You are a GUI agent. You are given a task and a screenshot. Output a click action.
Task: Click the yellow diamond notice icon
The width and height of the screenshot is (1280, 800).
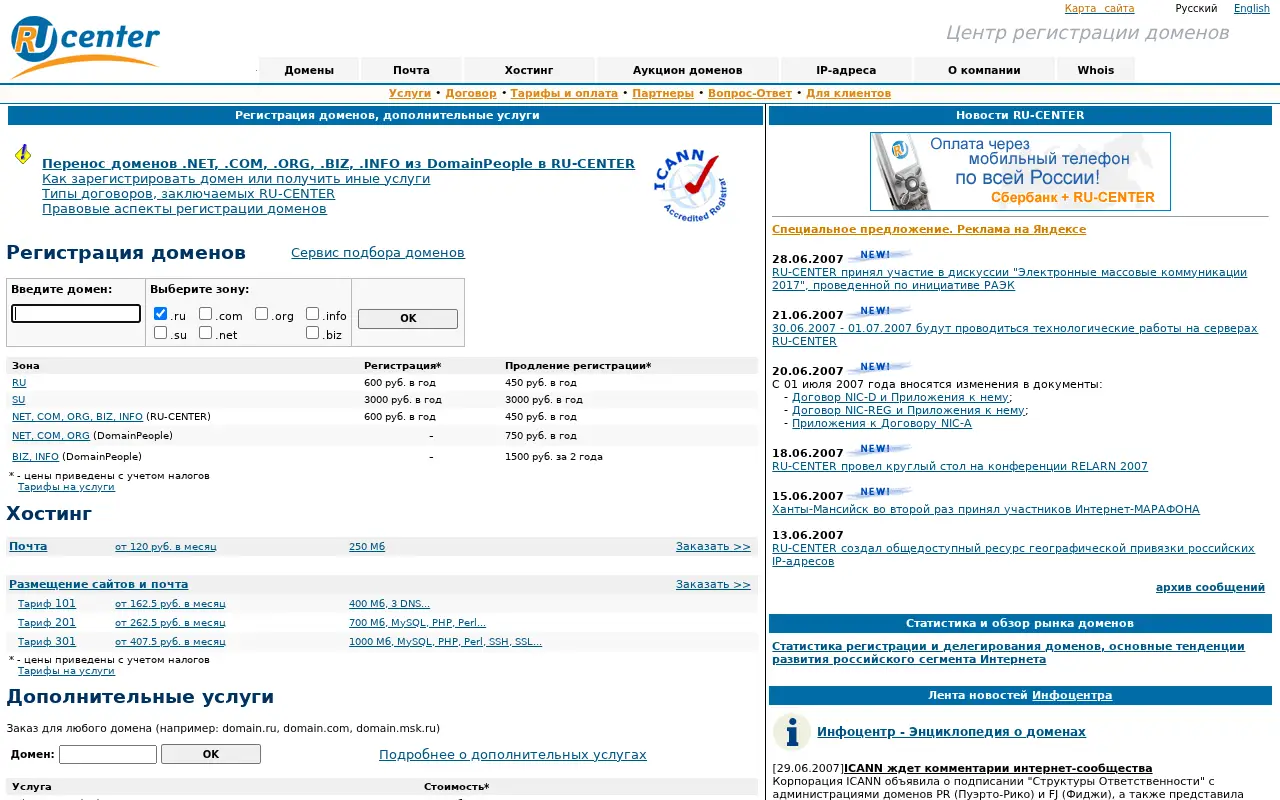(23, 155)
